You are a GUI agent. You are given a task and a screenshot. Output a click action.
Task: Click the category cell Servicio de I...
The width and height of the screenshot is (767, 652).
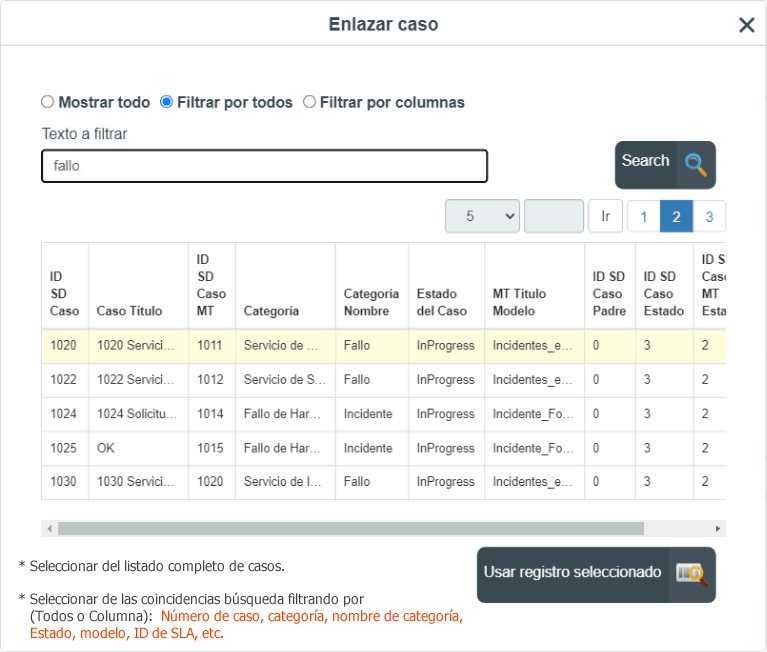tap(283, 482)
